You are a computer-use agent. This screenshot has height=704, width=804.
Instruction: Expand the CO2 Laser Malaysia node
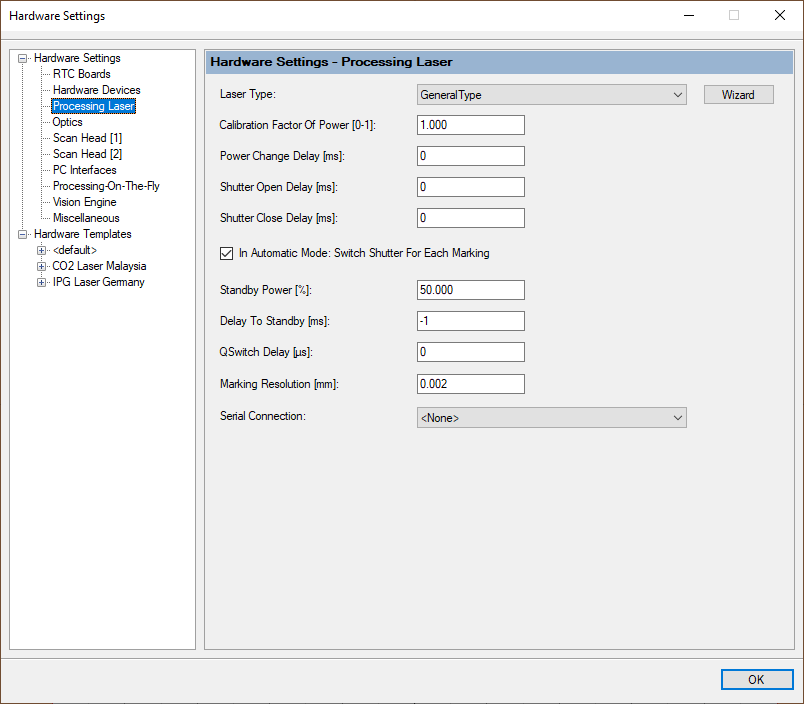pos(42,266)
